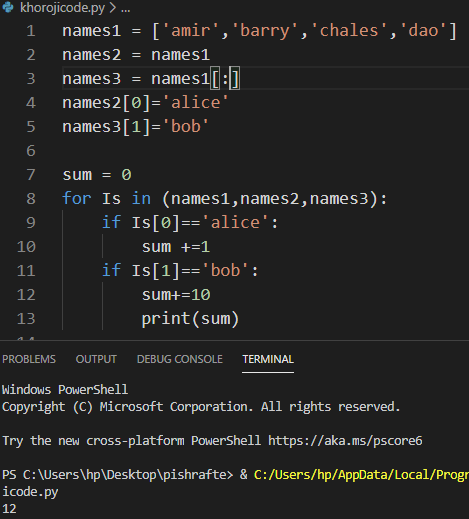
Task: Place cursor in names3 slice brackets
Action: click(x=225, y=79)
